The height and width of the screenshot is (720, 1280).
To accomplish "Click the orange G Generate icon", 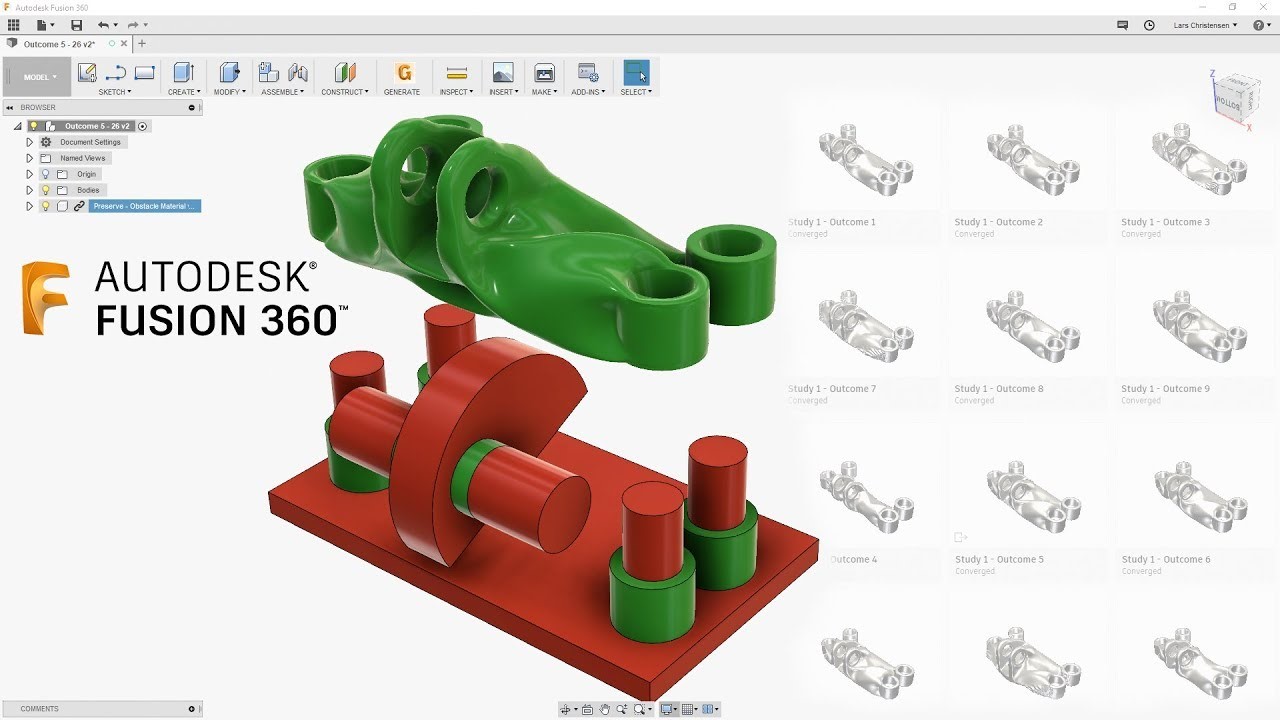I will [403, 72].
